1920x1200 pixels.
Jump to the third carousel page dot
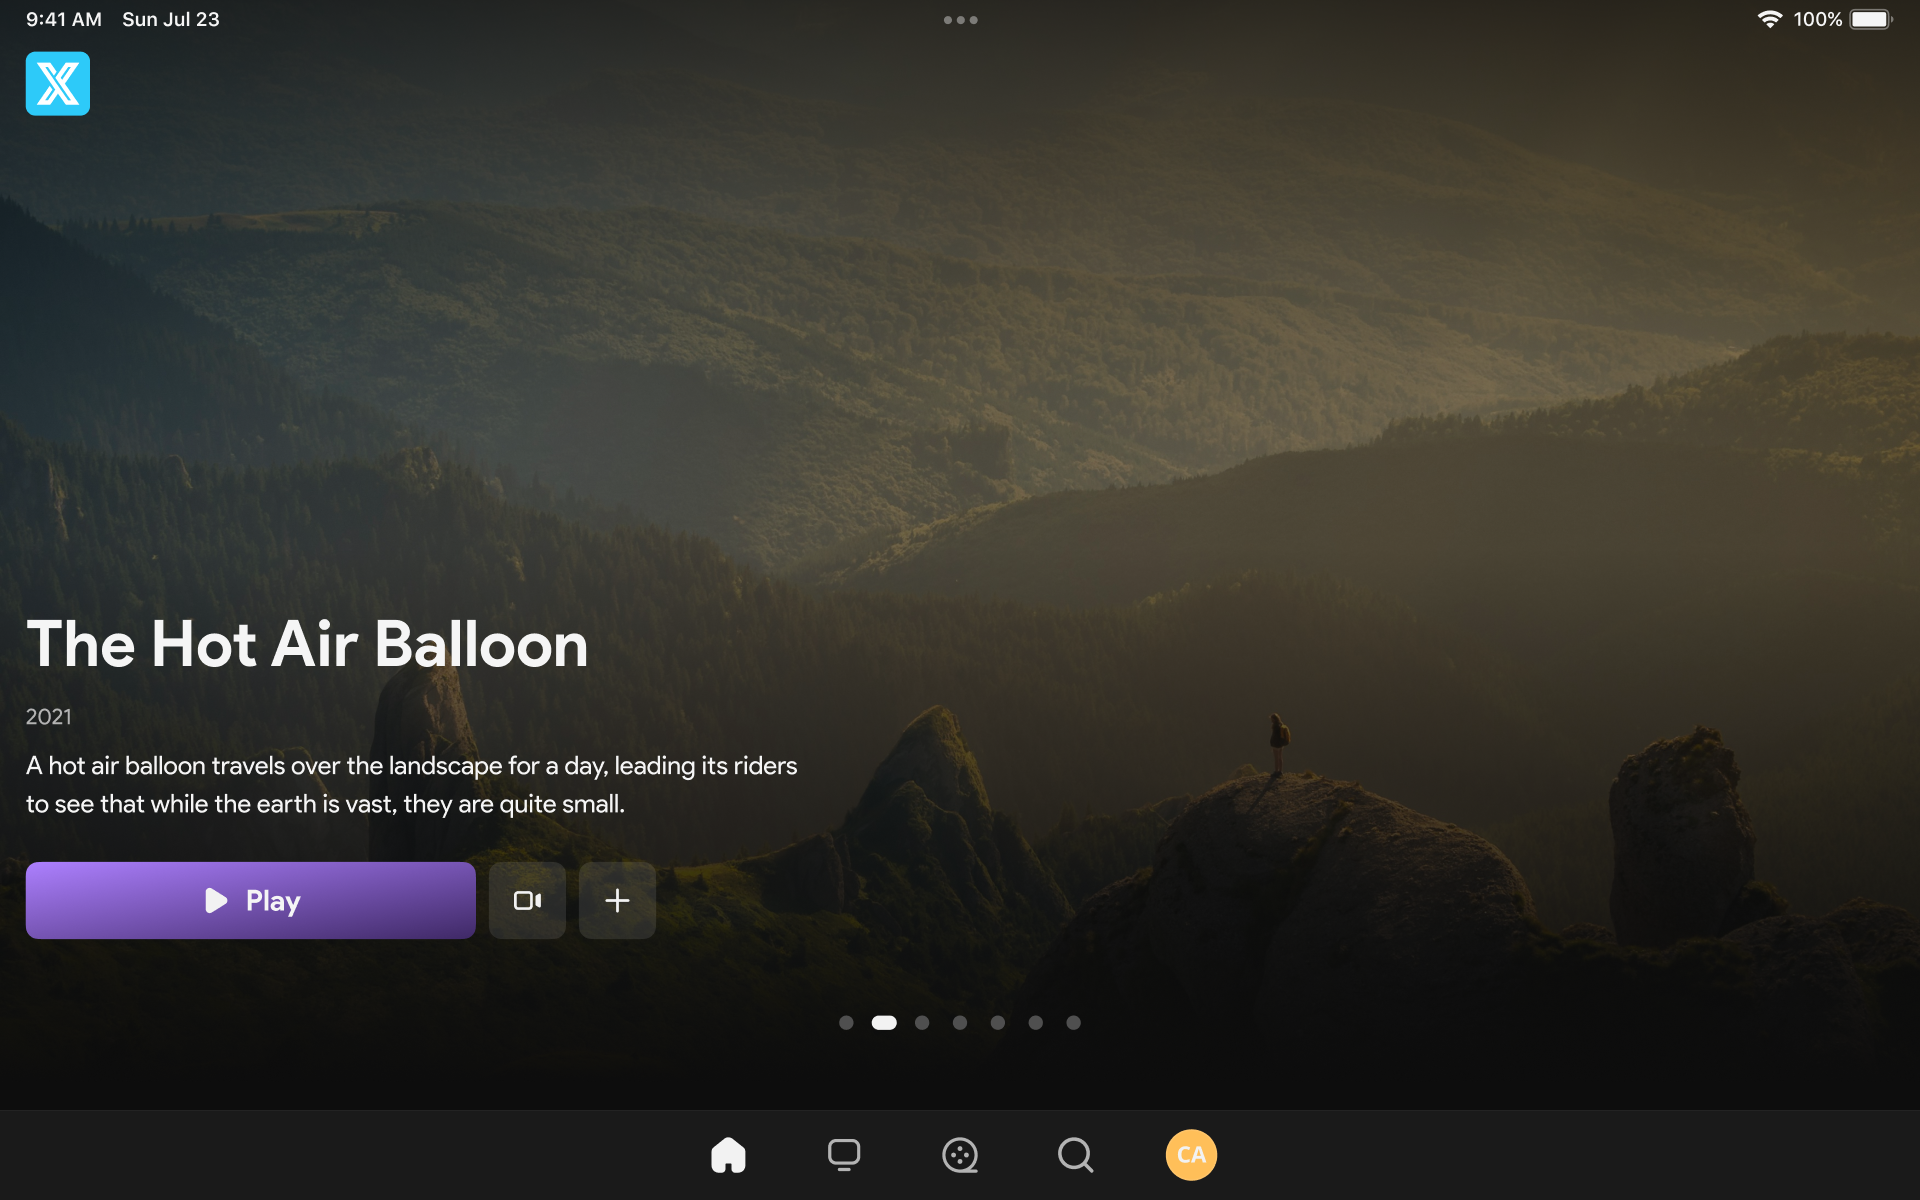922,1022
